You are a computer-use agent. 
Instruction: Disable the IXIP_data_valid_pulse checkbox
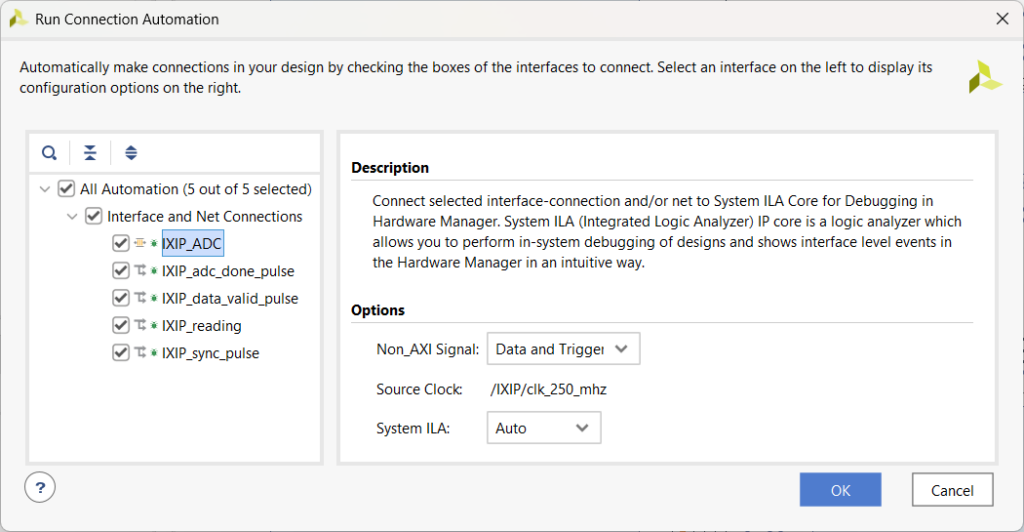[x=121, y=298]
